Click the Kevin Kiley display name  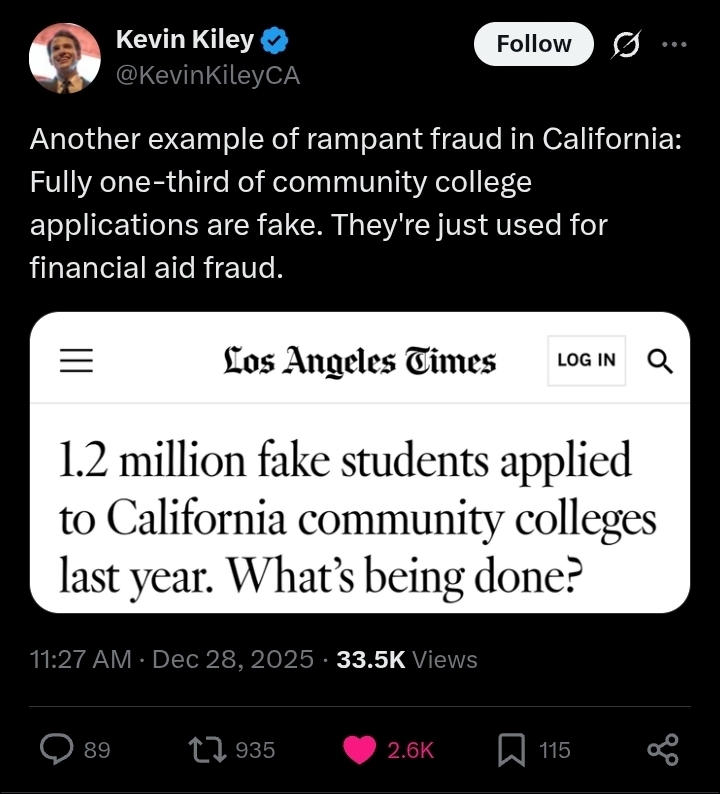(x=185, y=40)
